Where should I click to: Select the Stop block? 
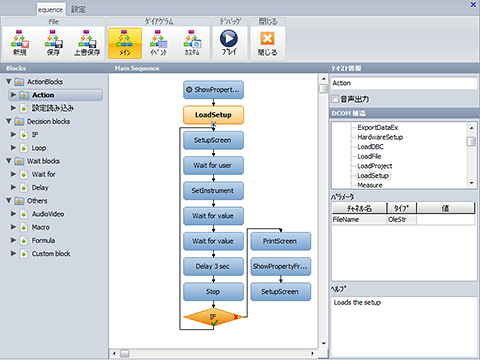point(213,292)
